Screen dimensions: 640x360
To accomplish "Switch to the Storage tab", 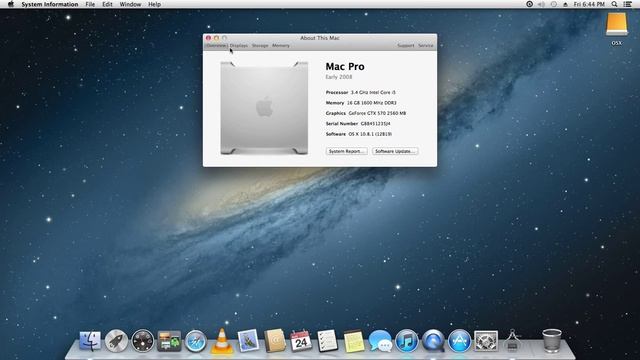I will click(260, 46).
